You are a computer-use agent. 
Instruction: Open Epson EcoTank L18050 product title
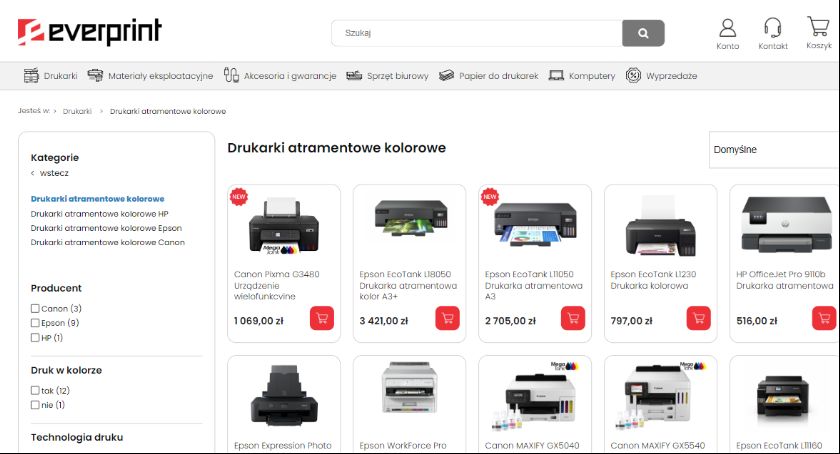click(x=408, y=285)
